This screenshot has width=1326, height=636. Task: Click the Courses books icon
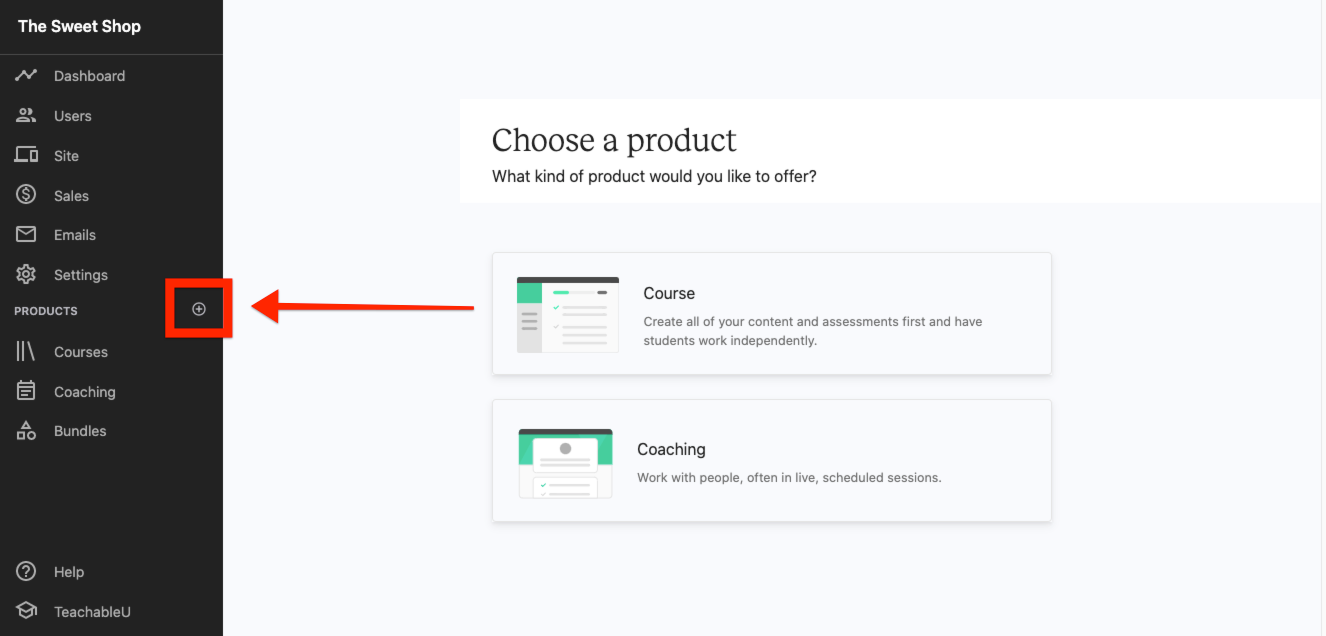click(x=26, y=351)
